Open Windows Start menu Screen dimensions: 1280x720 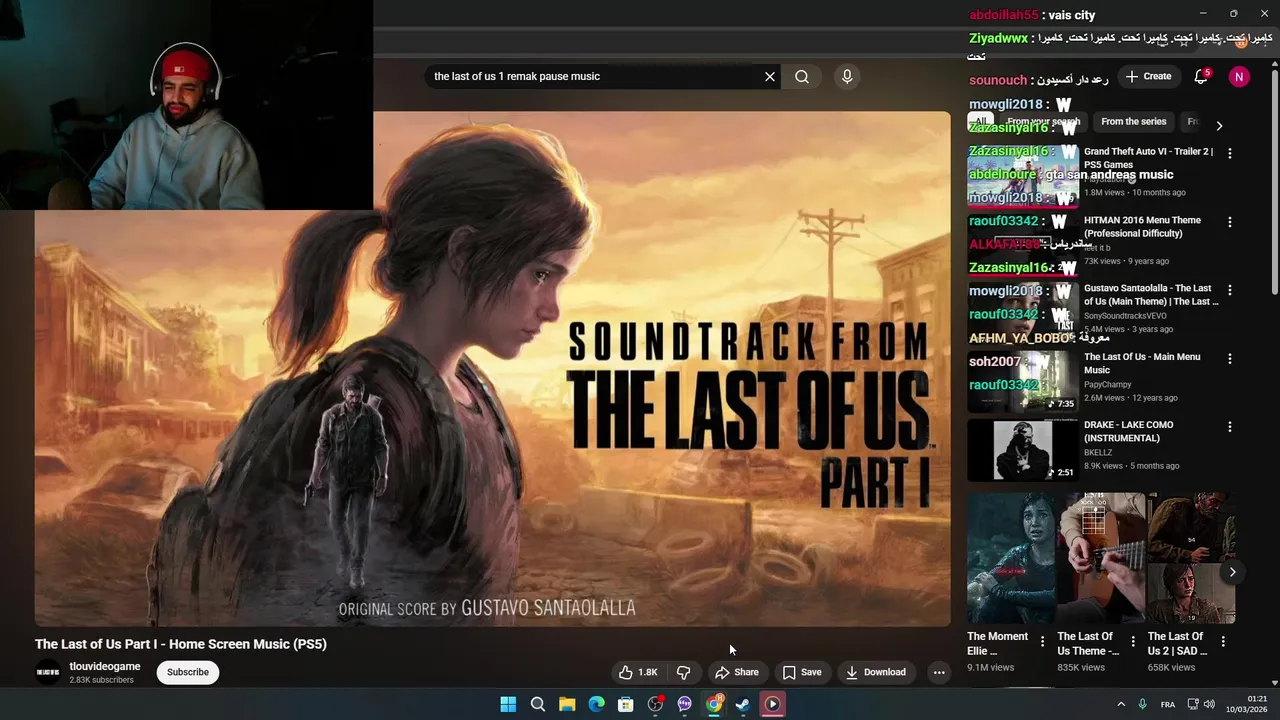[x=508, y=704]
